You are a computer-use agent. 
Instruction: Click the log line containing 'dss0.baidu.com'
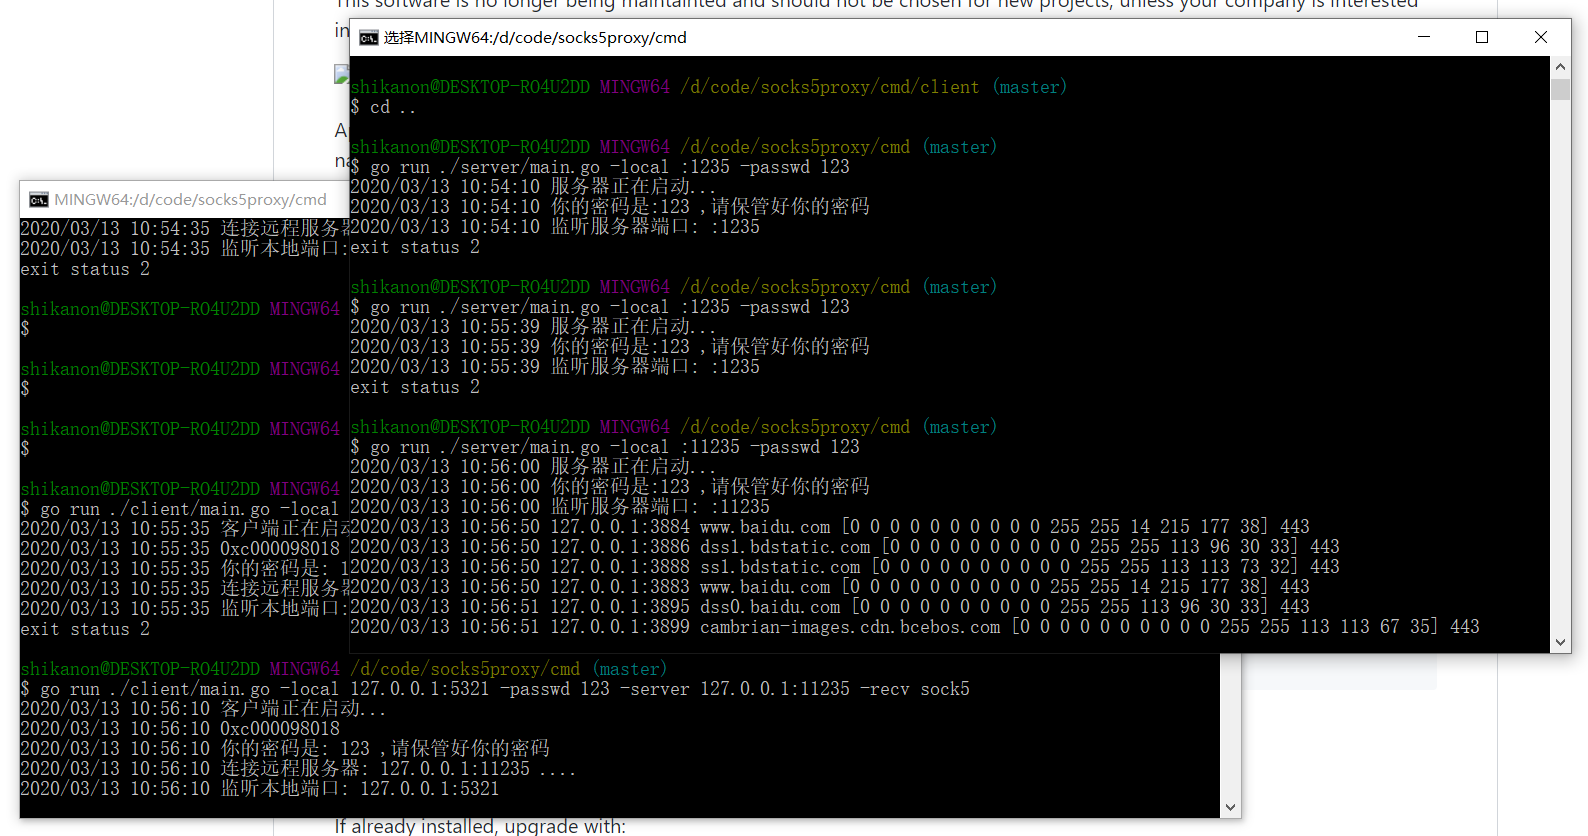pos(829,607)
